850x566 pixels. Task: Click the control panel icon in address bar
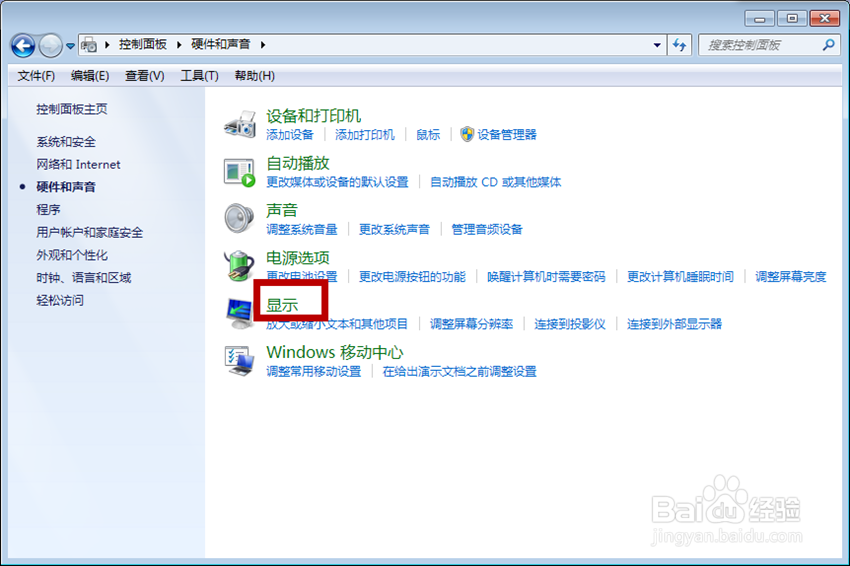(x=89, y=45)
